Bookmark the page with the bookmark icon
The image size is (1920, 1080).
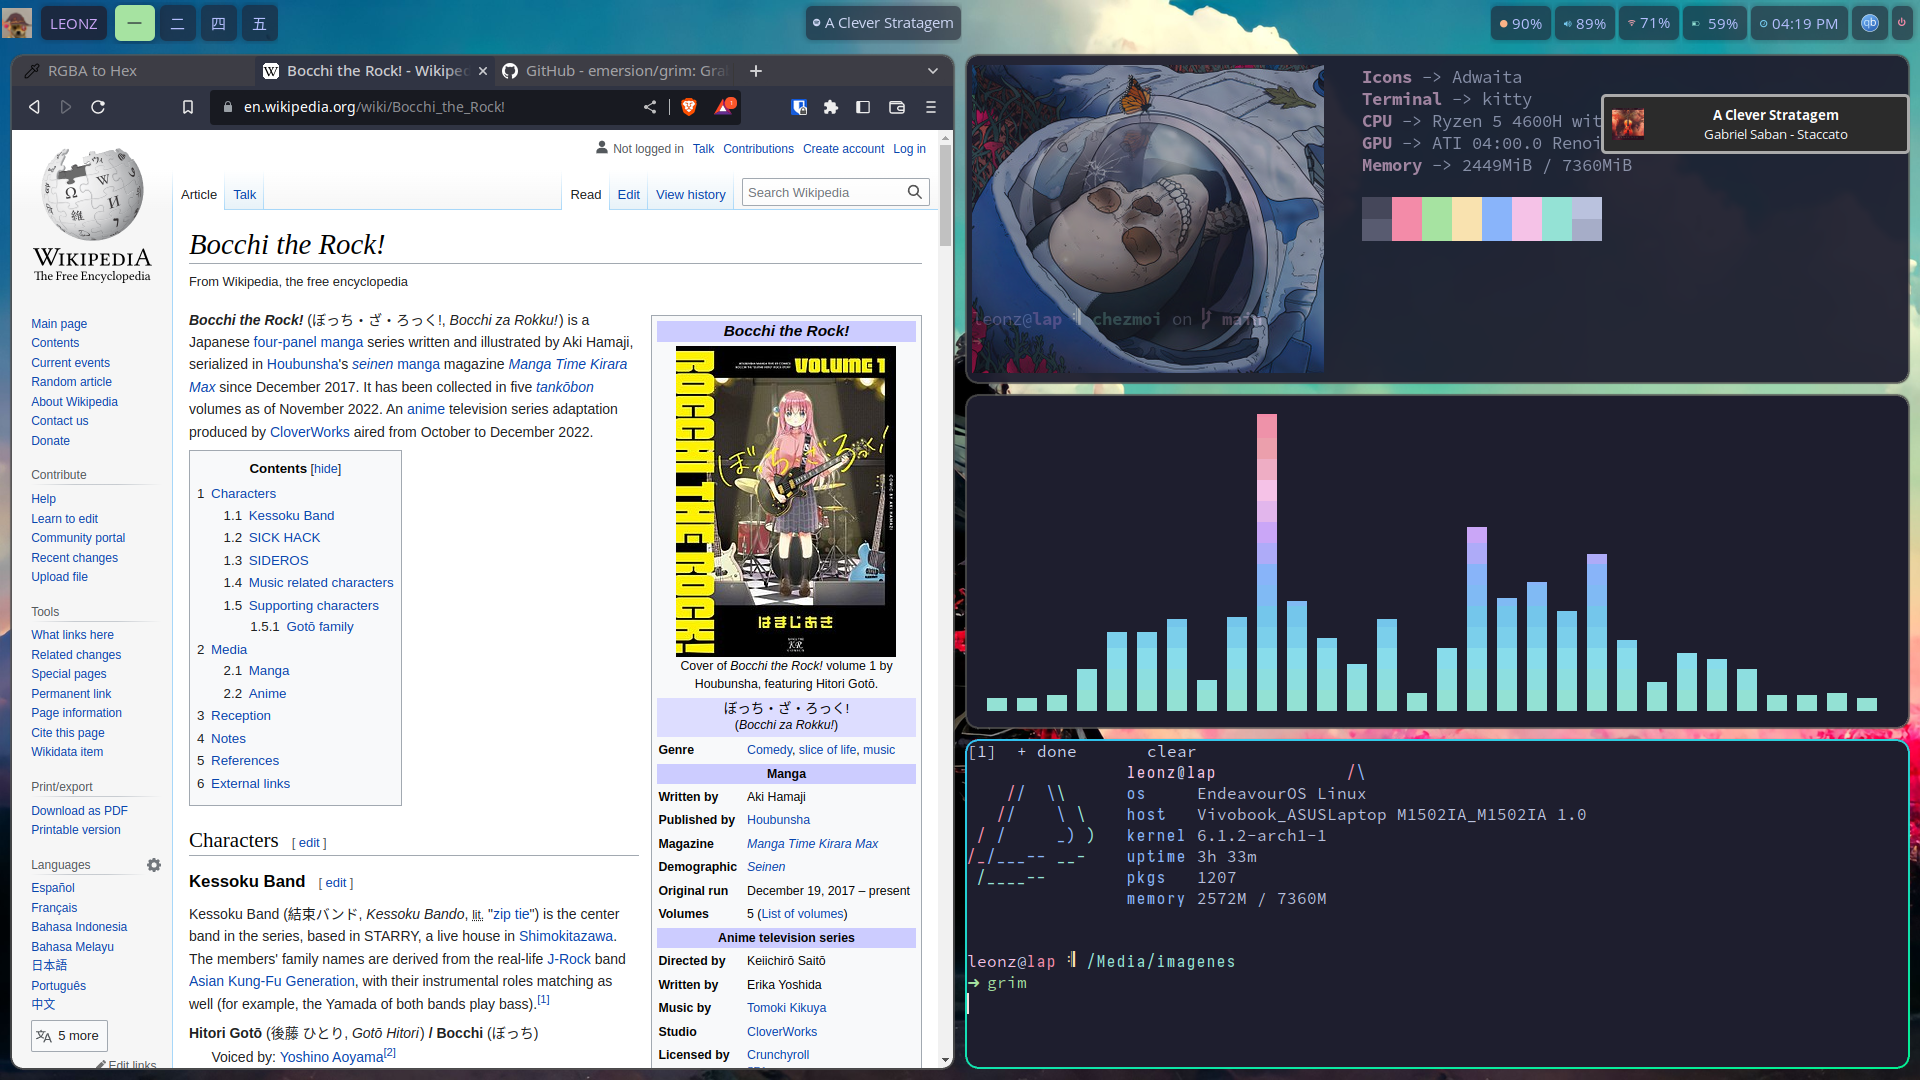[x=187, y=107]
